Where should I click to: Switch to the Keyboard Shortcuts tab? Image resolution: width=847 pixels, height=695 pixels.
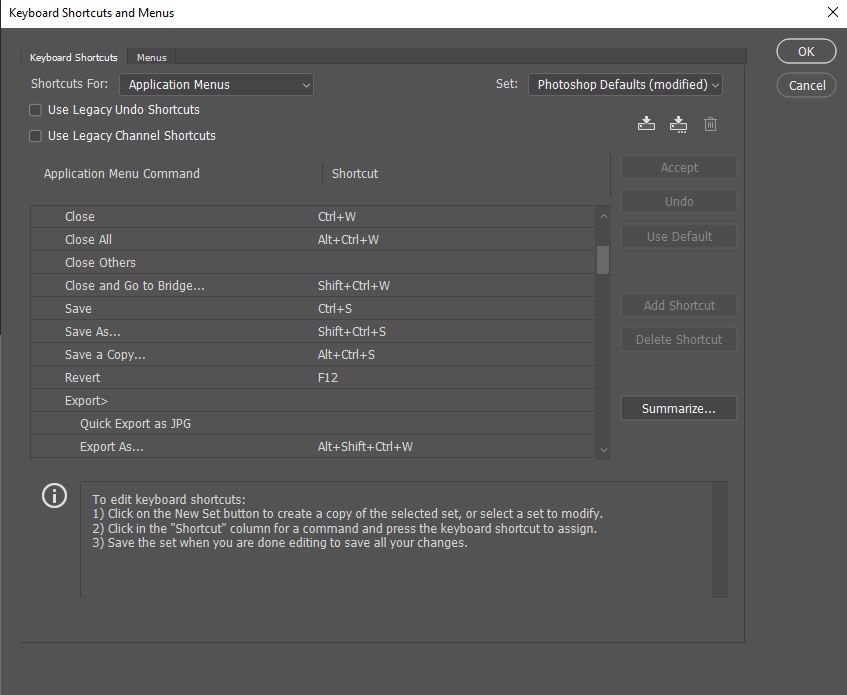tap(73, 57)
